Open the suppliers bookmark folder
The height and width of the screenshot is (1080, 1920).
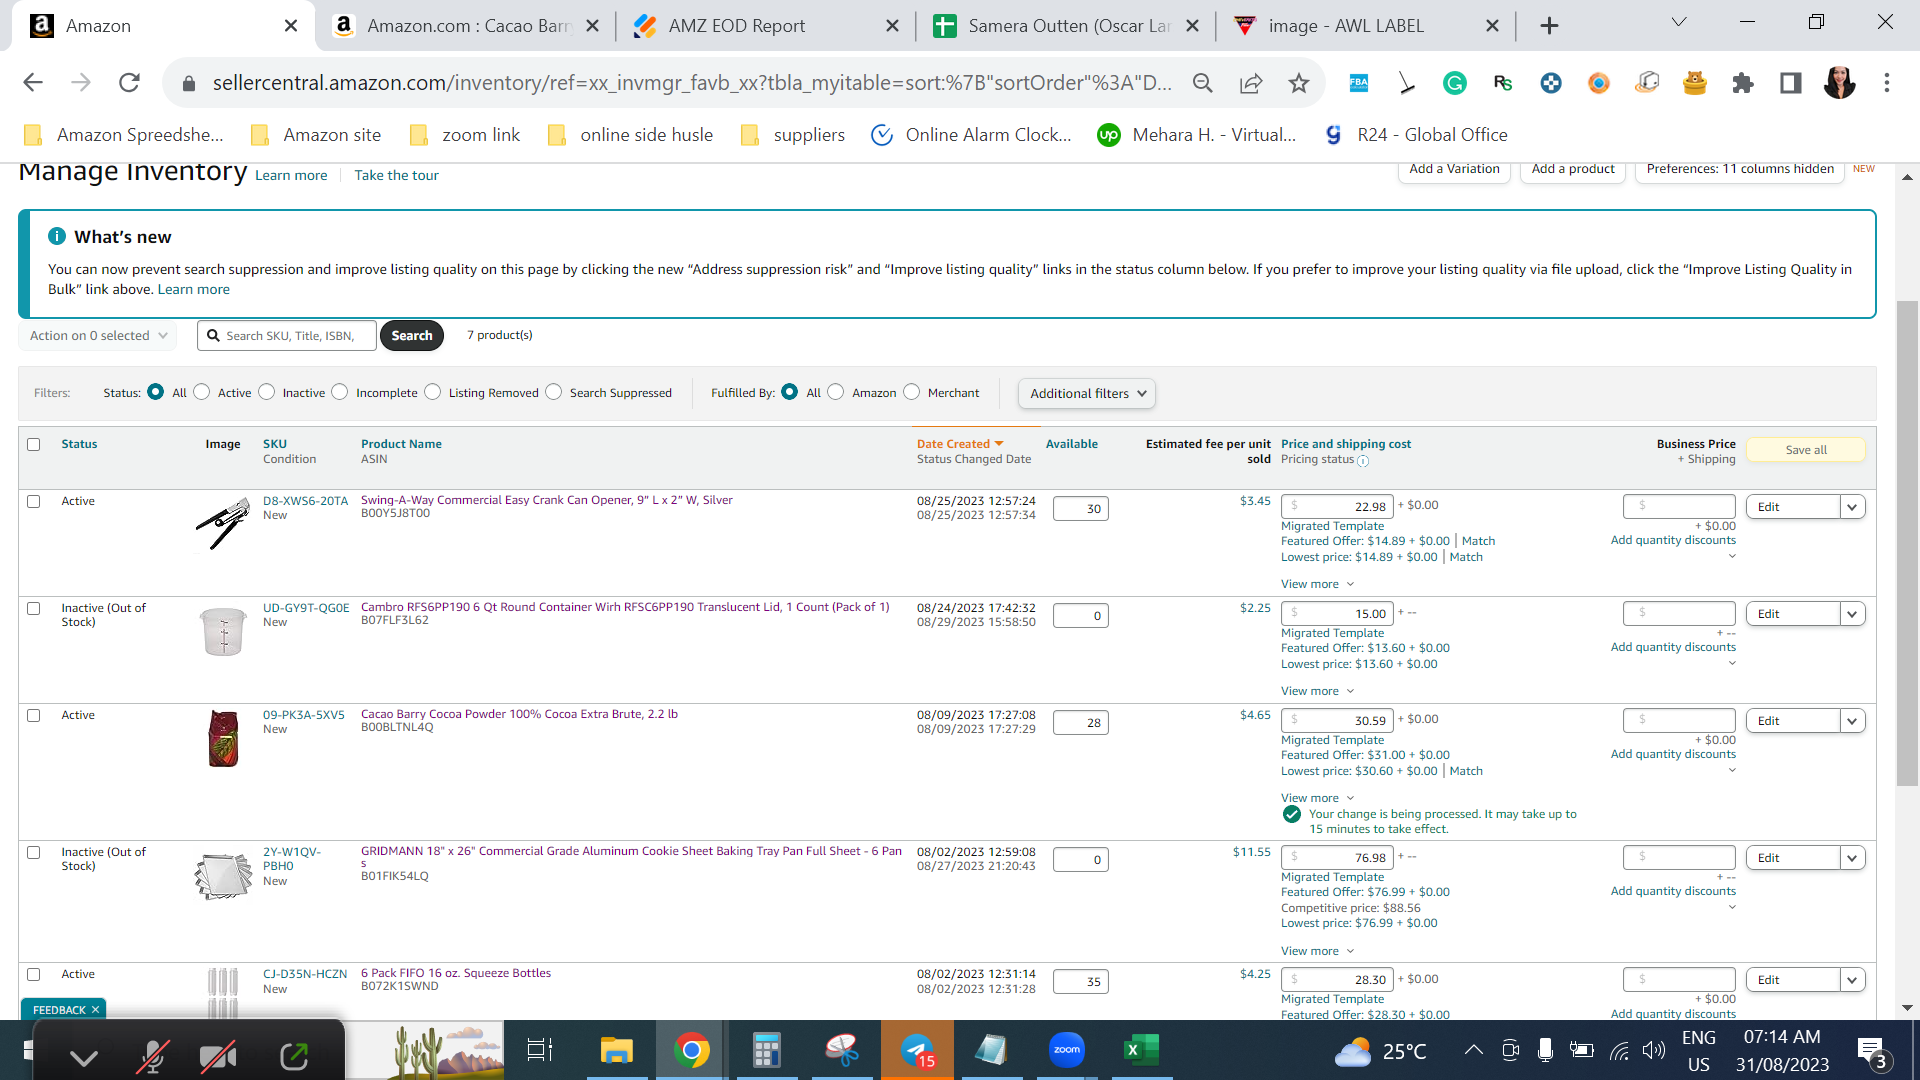pos(793,135)
